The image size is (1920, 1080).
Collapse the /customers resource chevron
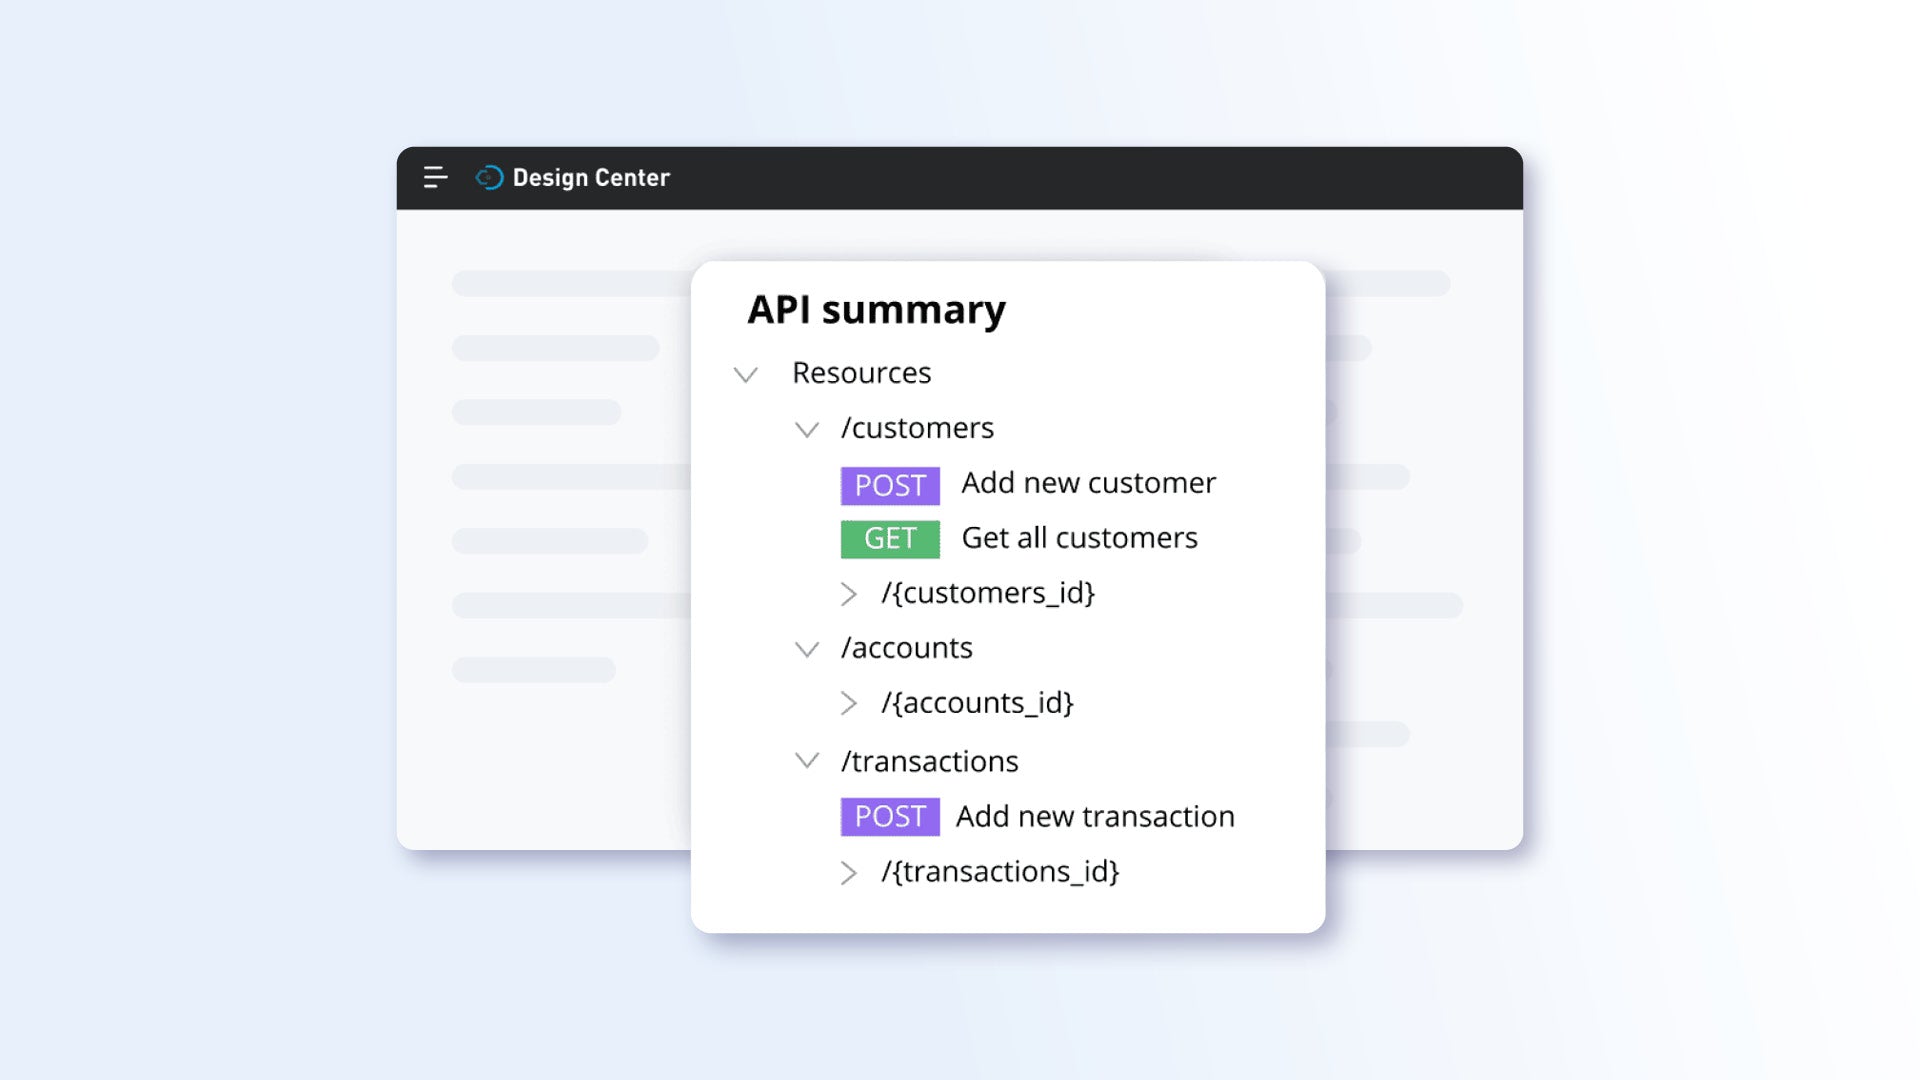(x=807, y=430)
